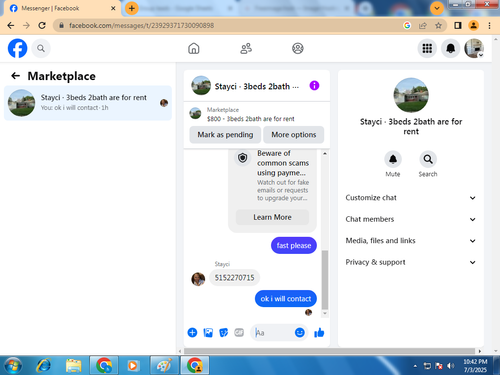Image resolution: width=500 pixels, height=375 pixels.
Task: Open Windows Start button
Action: tap(13, 366)
